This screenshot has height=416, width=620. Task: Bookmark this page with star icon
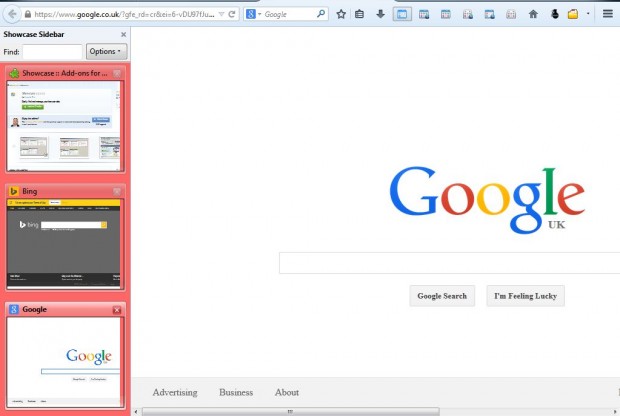tap(341, 14)
